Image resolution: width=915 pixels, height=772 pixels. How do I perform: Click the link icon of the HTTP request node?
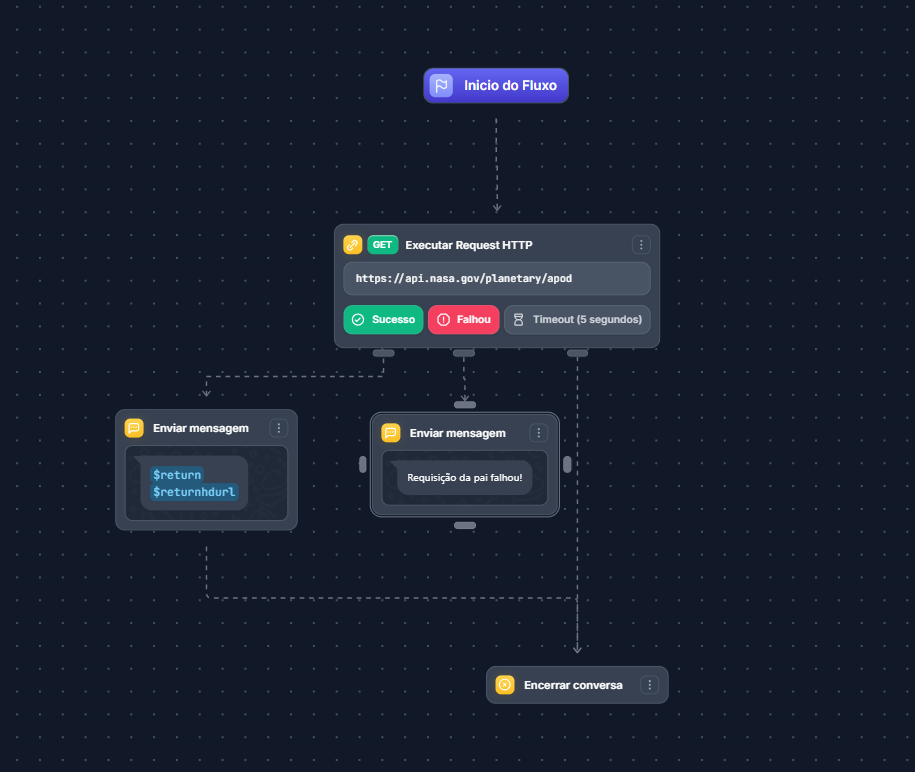(352, 244)
